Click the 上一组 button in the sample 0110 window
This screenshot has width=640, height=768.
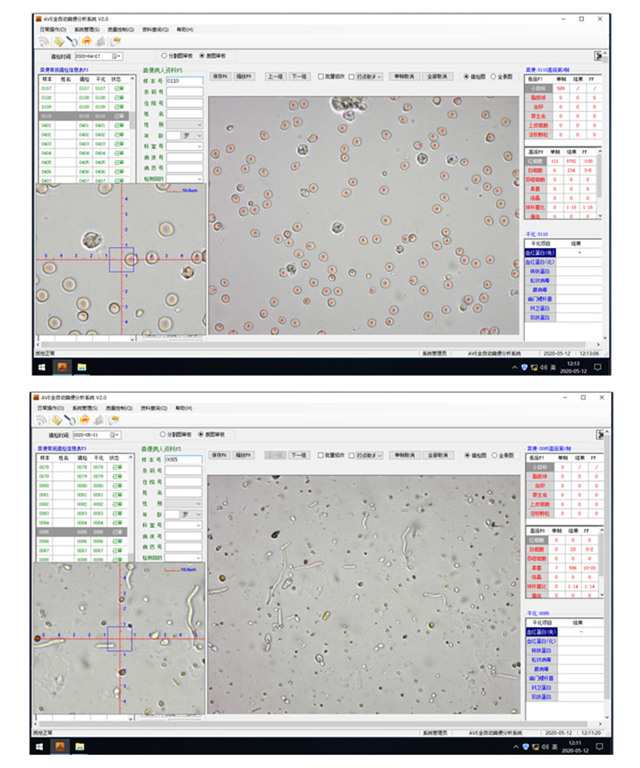(275, 76)
